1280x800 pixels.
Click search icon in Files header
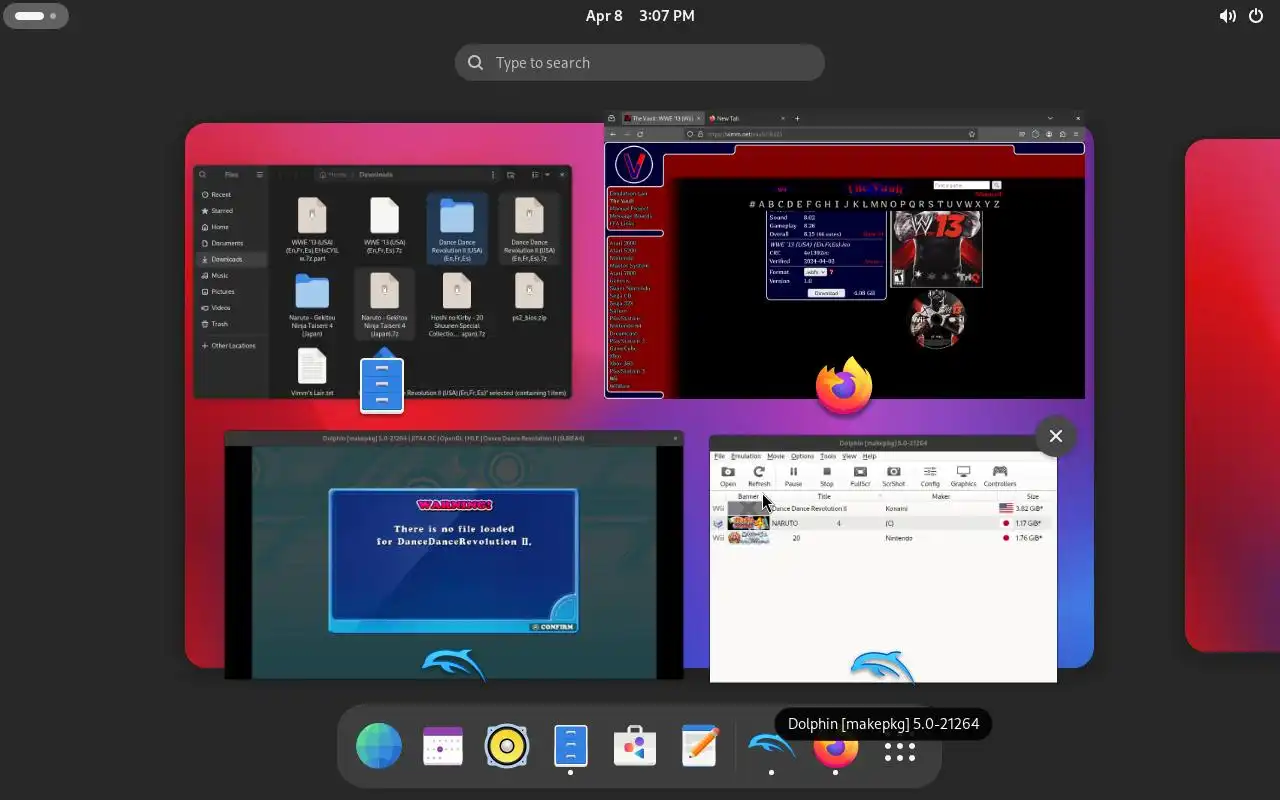203,174
